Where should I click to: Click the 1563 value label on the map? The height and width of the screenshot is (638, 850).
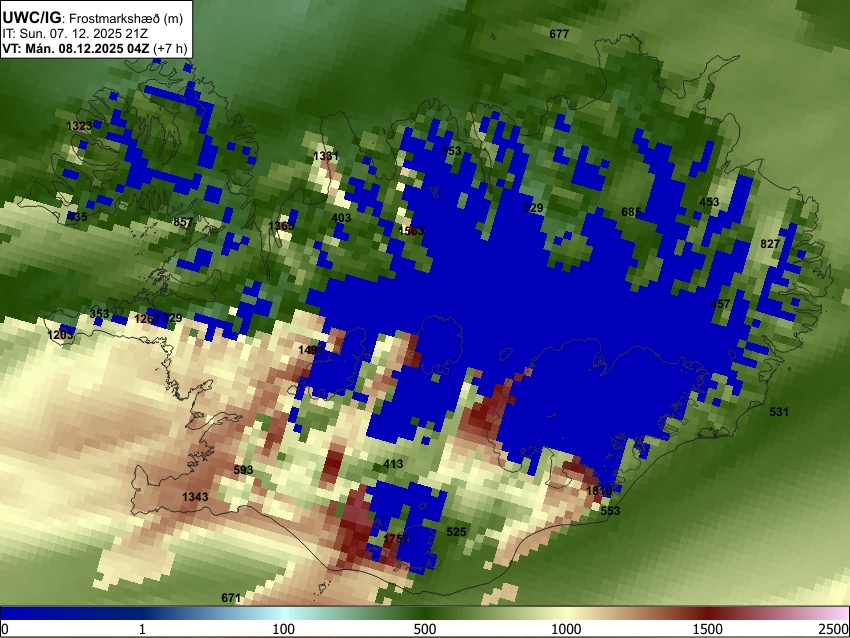(411, 231)
